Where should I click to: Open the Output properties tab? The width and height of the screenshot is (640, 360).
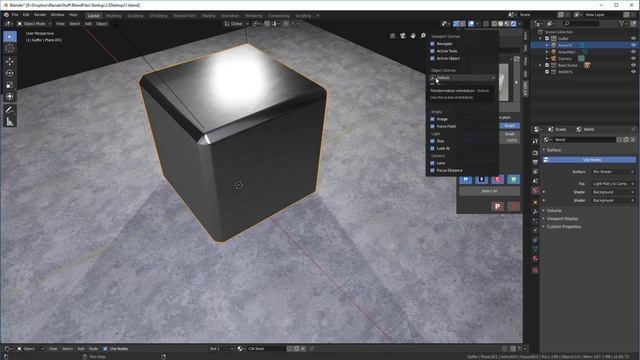tap(535, 162)
